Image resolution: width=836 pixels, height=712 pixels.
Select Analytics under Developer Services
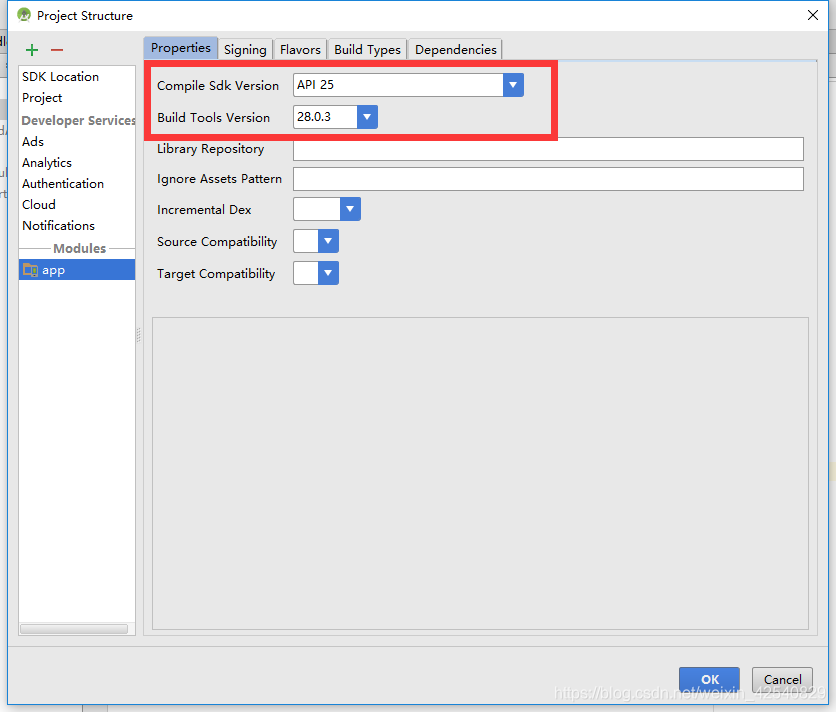(77, 163)
